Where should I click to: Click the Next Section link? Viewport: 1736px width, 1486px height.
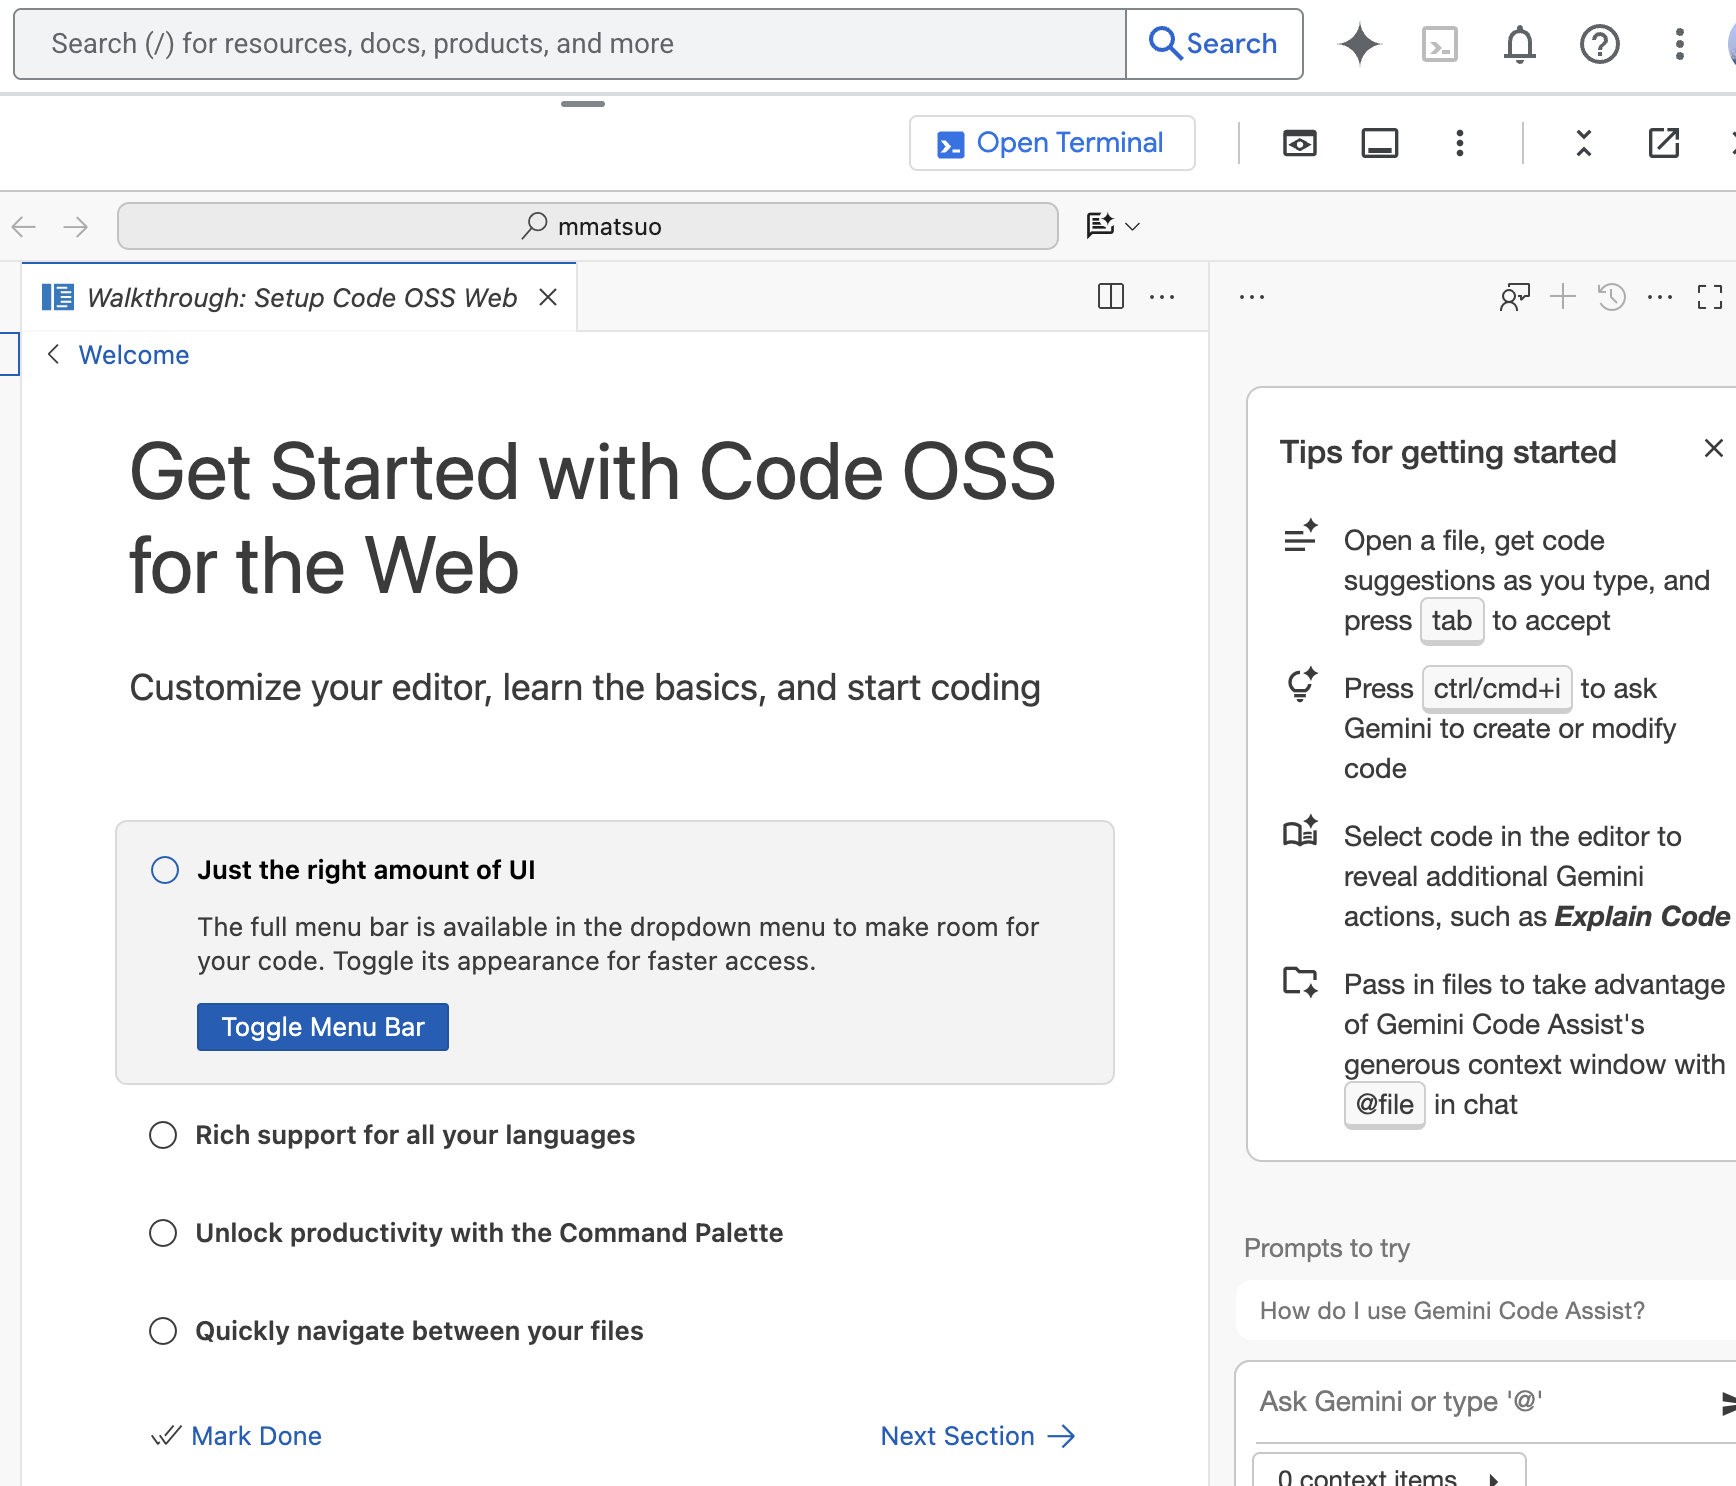pos(976,1436)
